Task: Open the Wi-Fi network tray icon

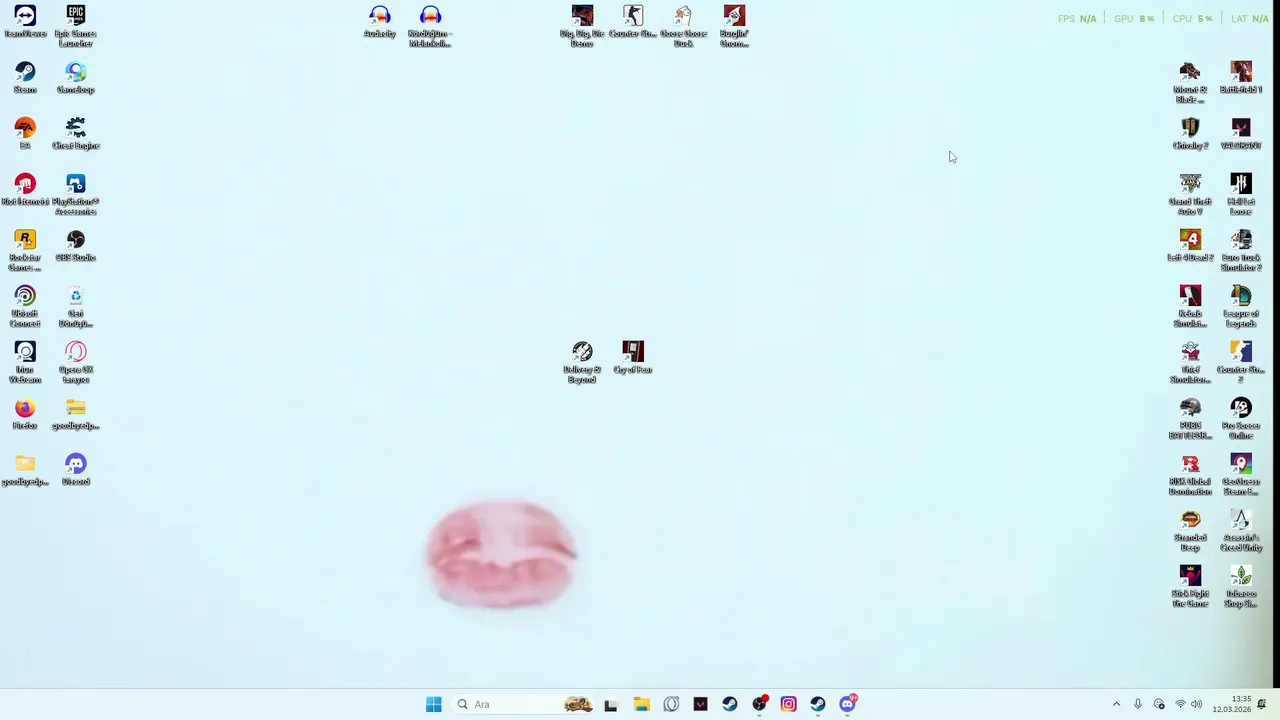Action: [x=1180, y=704]
